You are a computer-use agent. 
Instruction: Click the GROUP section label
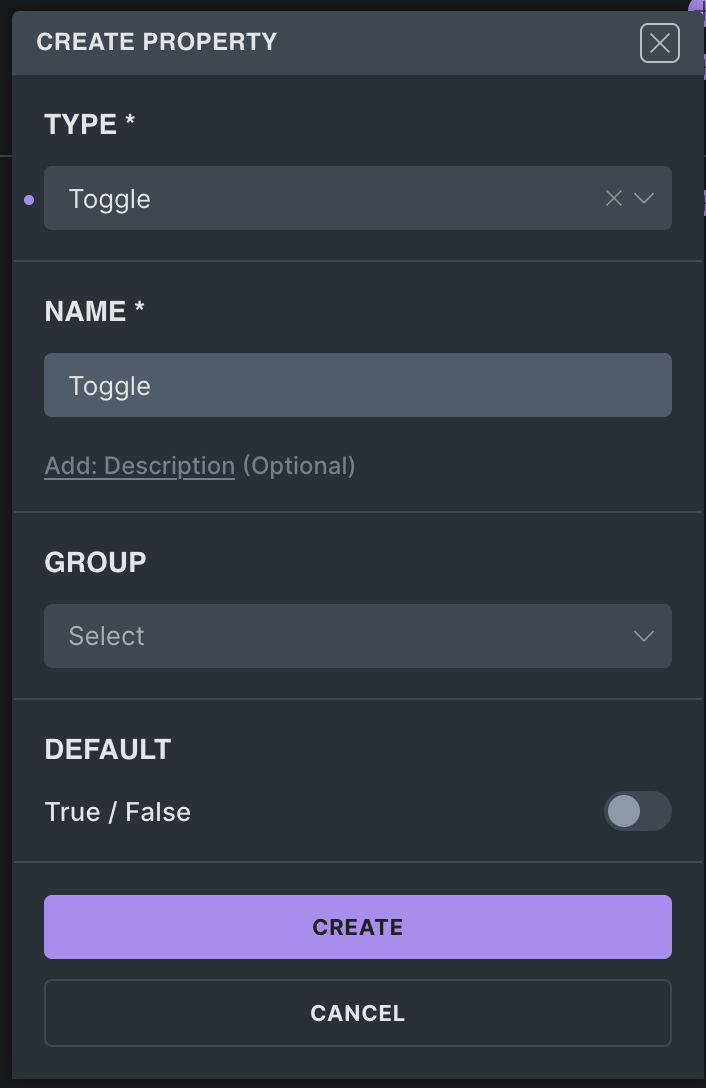[95, 562]
